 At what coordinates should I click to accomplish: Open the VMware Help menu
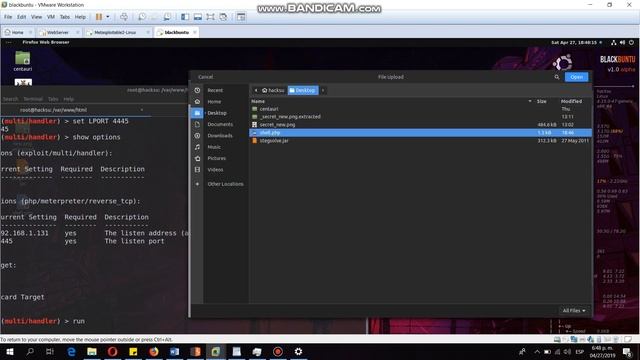pos(80,17)
